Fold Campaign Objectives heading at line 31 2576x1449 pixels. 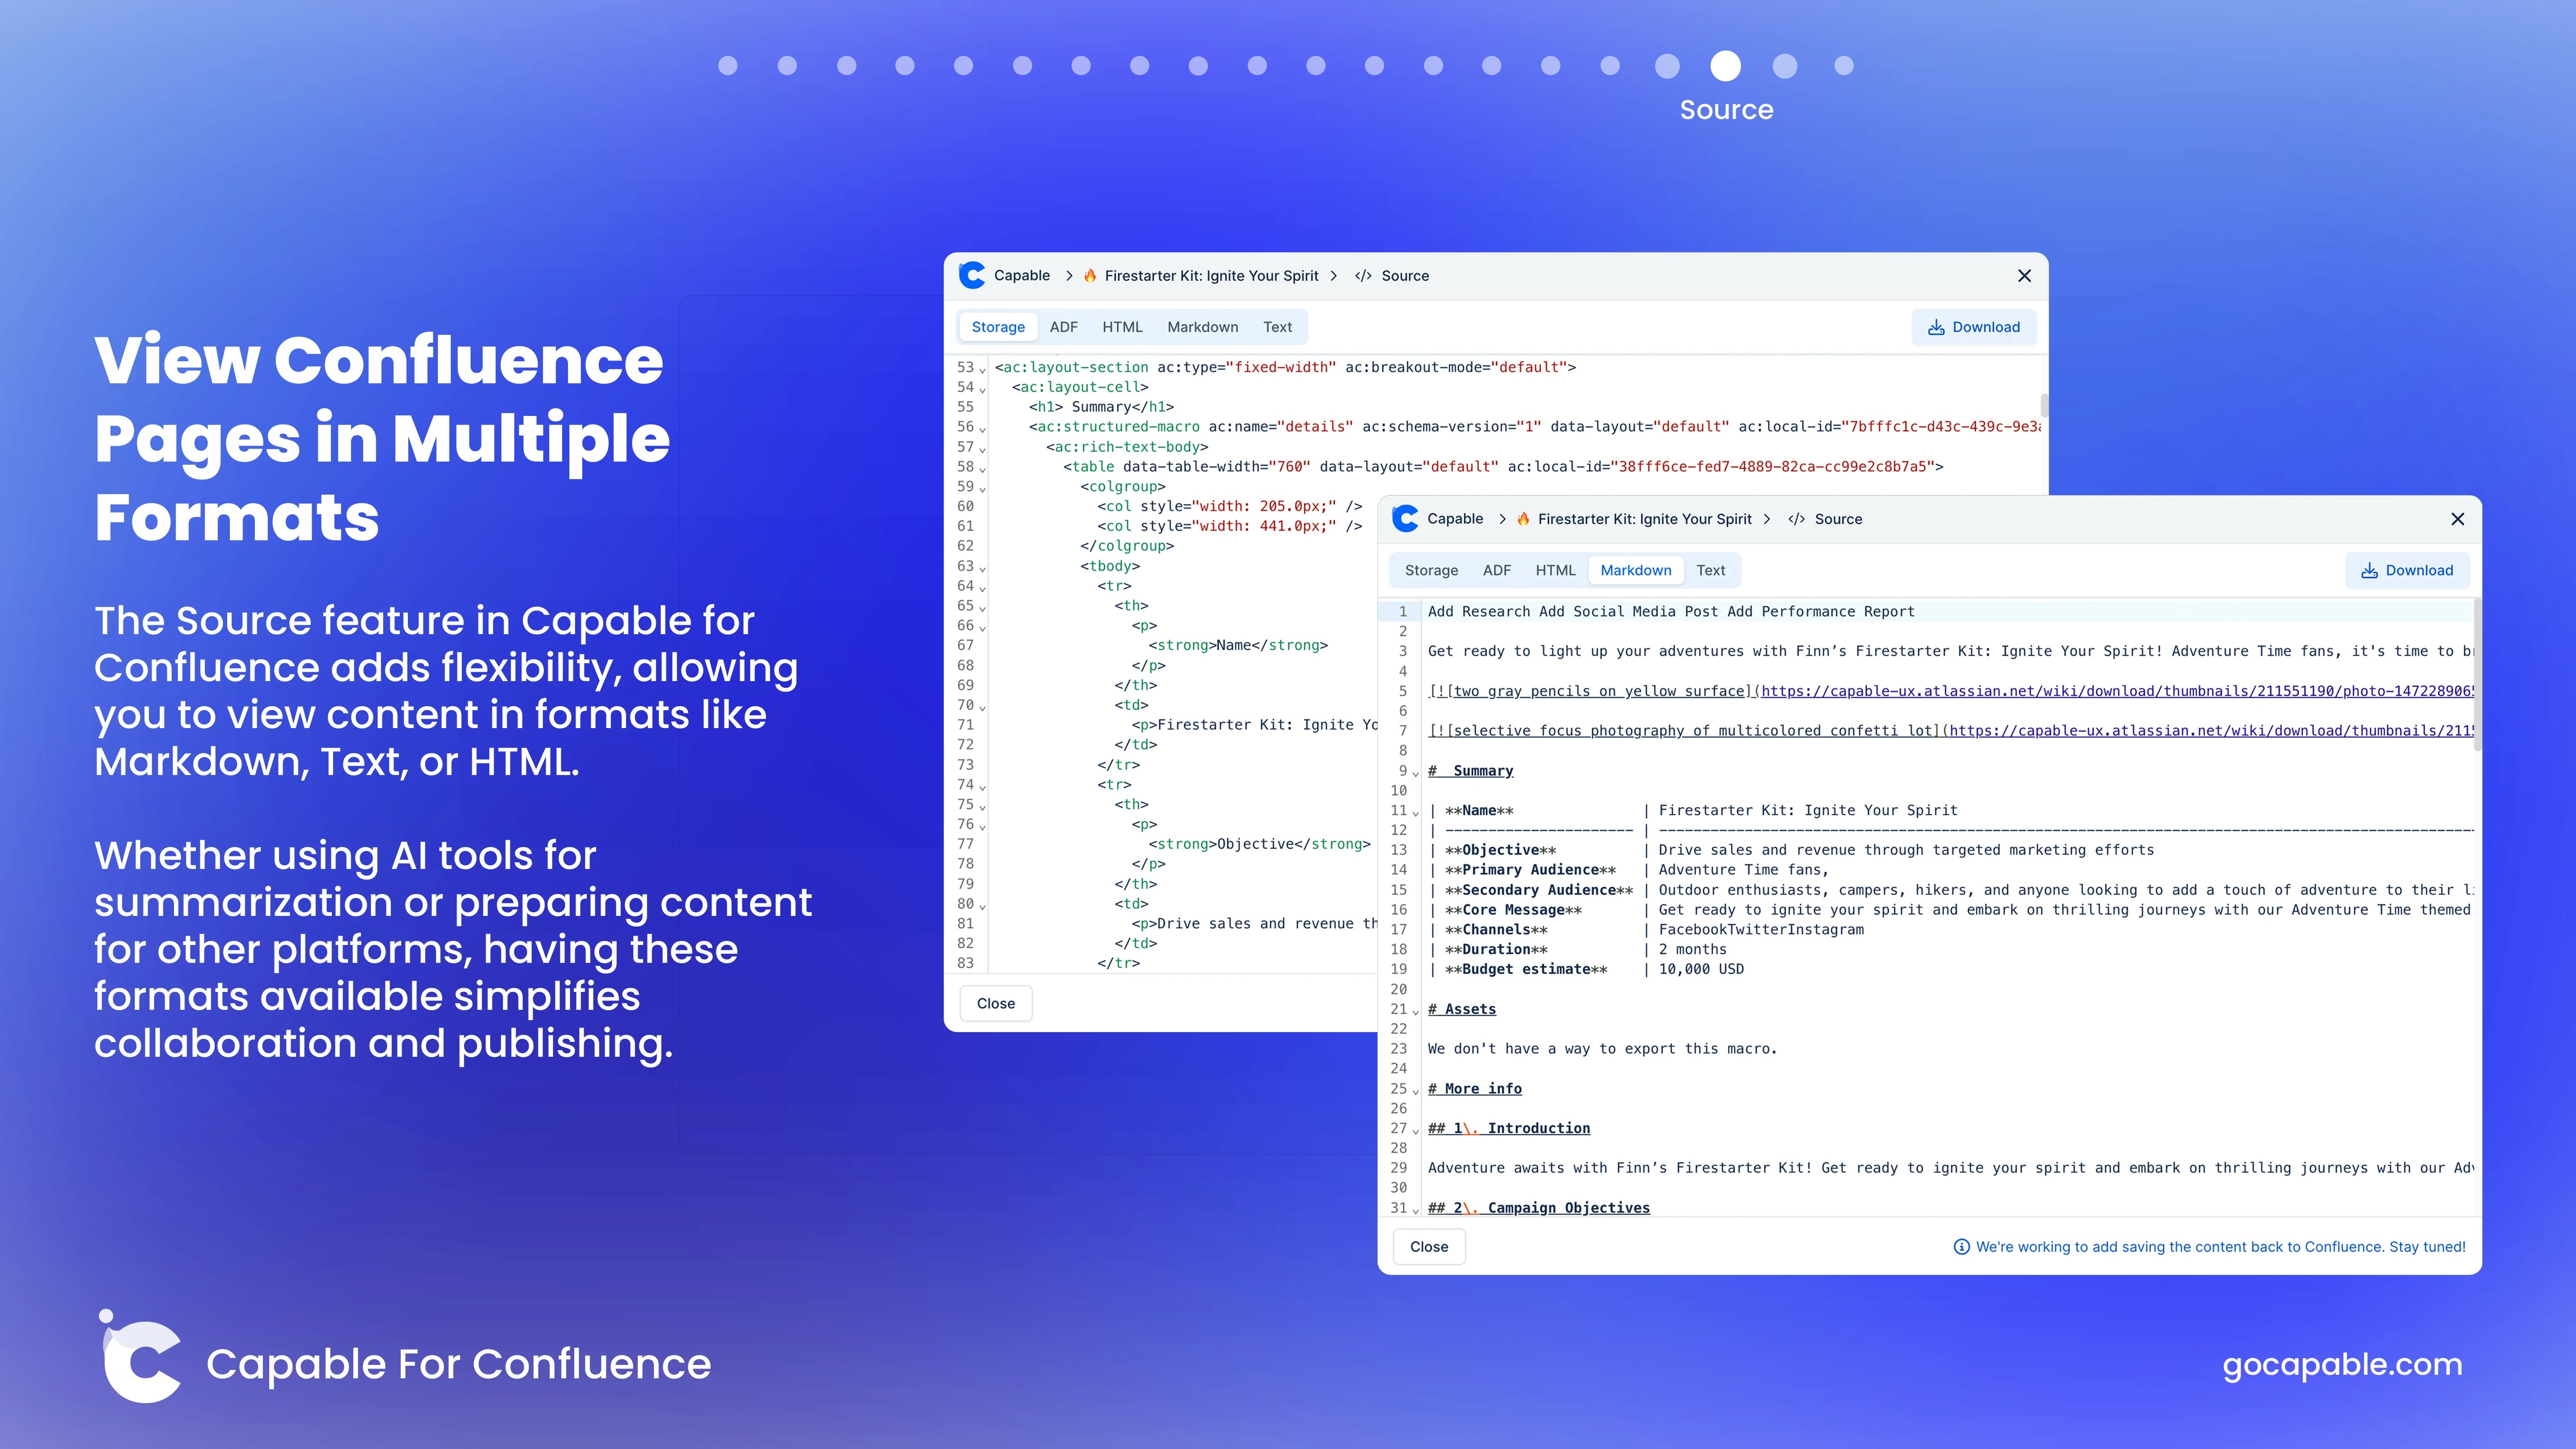(1415, 1210)
